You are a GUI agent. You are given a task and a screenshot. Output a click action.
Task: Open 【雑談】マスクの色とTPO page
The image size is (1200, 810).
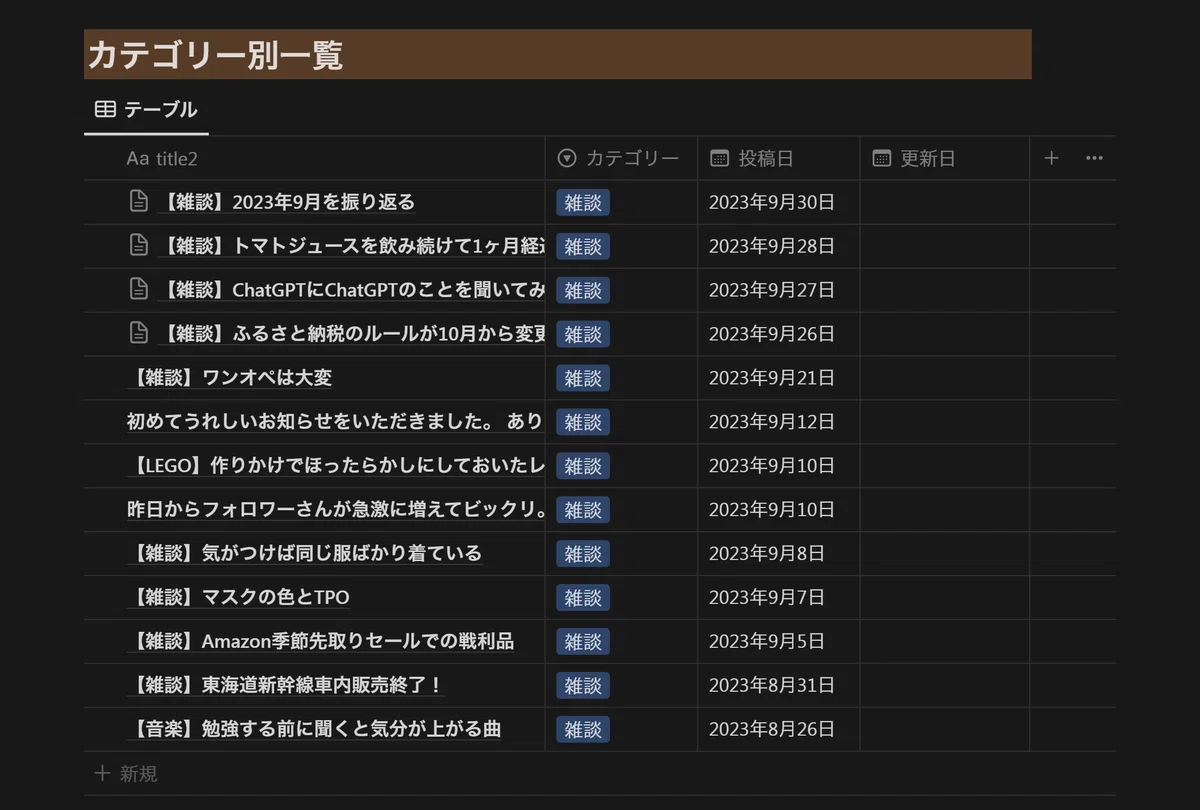(x=238, y=598)
